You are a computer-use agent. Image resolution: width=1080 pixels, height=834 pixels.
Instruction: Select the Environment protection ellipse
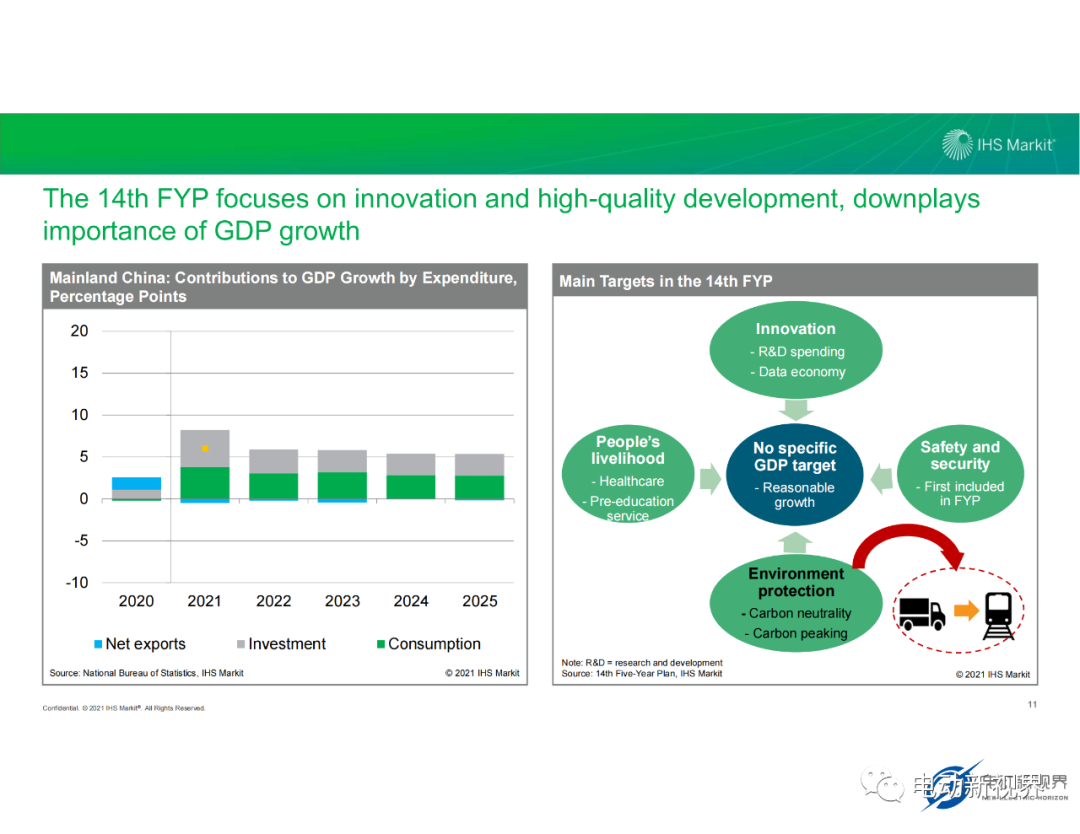pos(796,603)
